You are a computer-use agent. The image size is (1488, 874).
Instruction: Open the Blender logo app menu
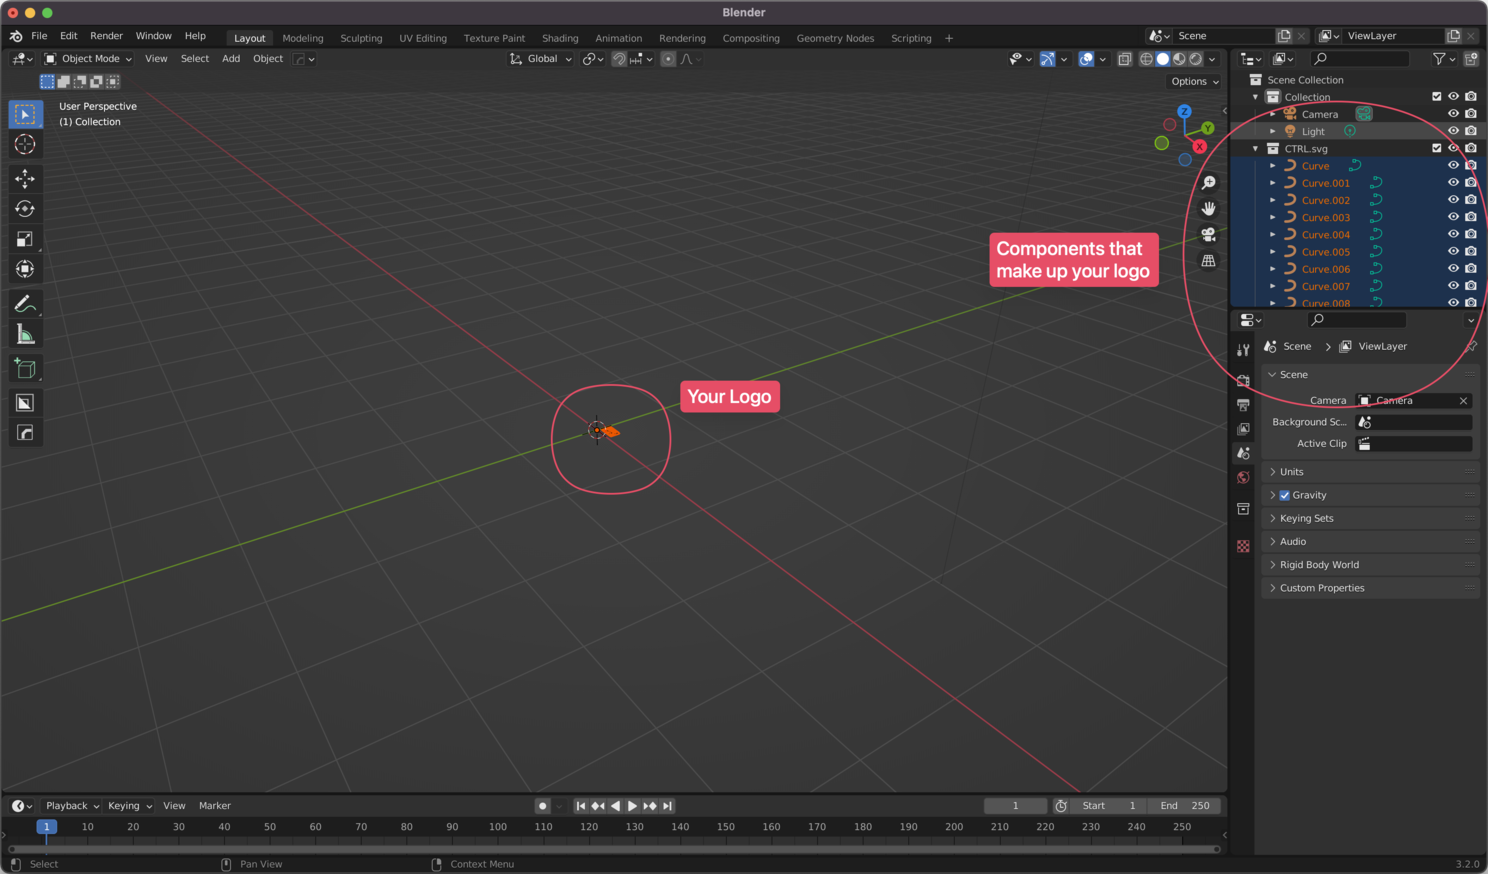click(16, 36)
